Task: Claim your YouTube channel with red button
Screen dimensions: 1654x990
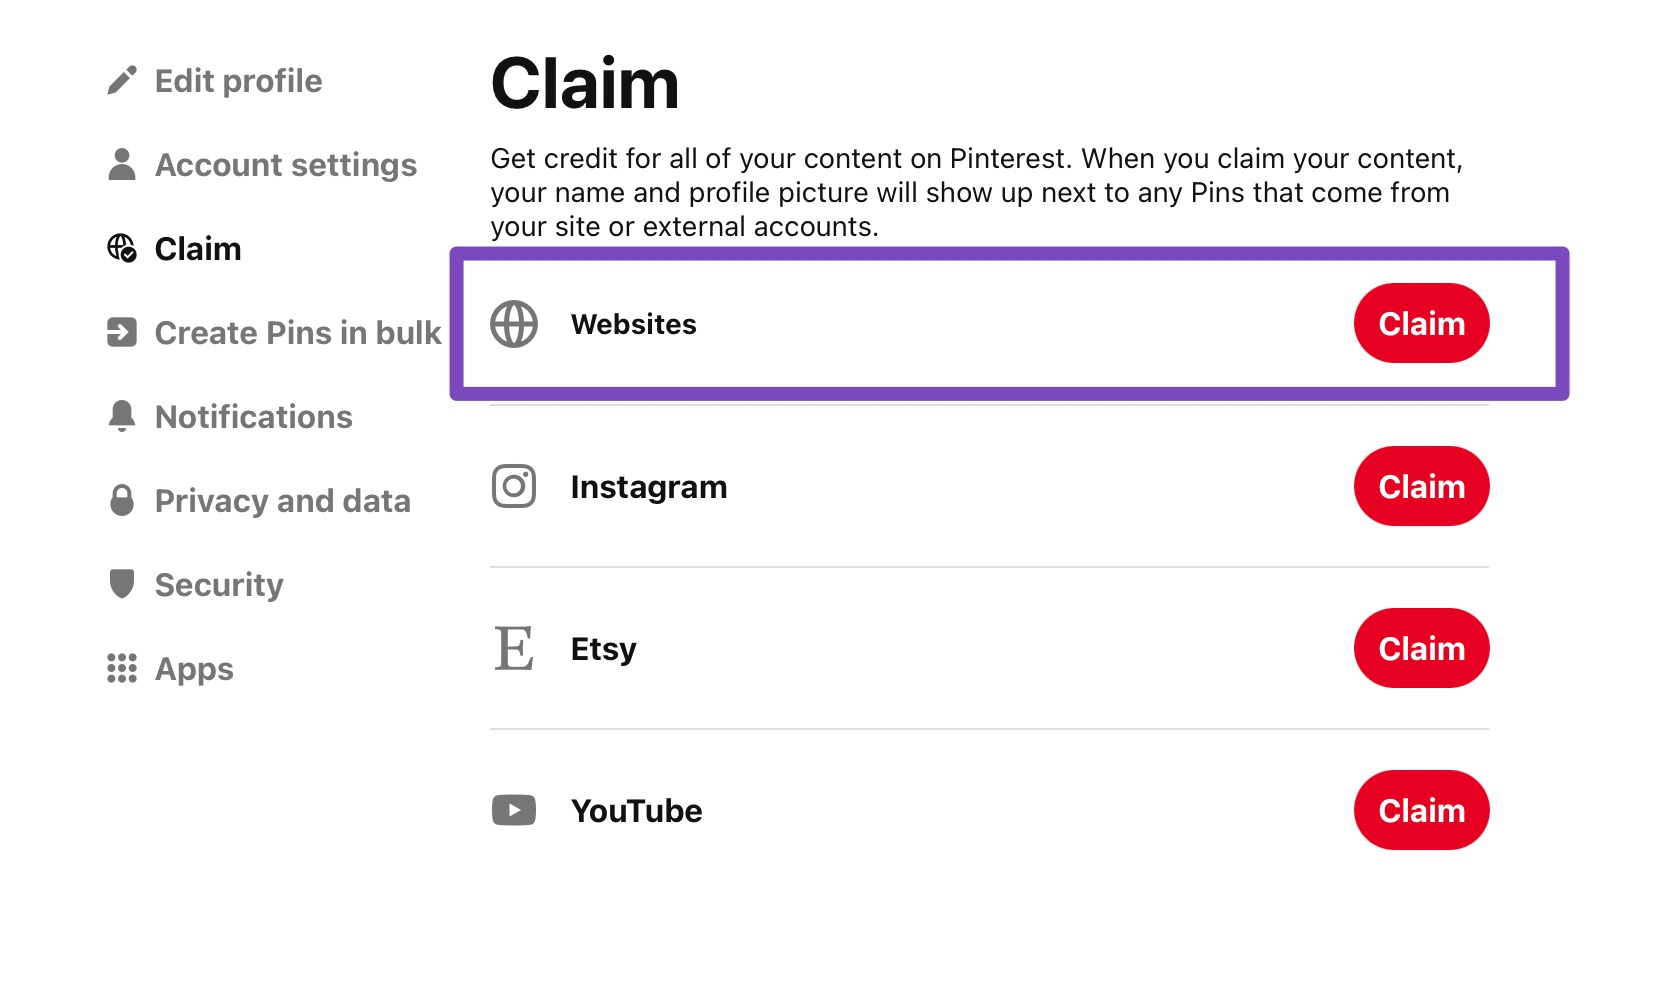Action: [x=1421, y=810]
